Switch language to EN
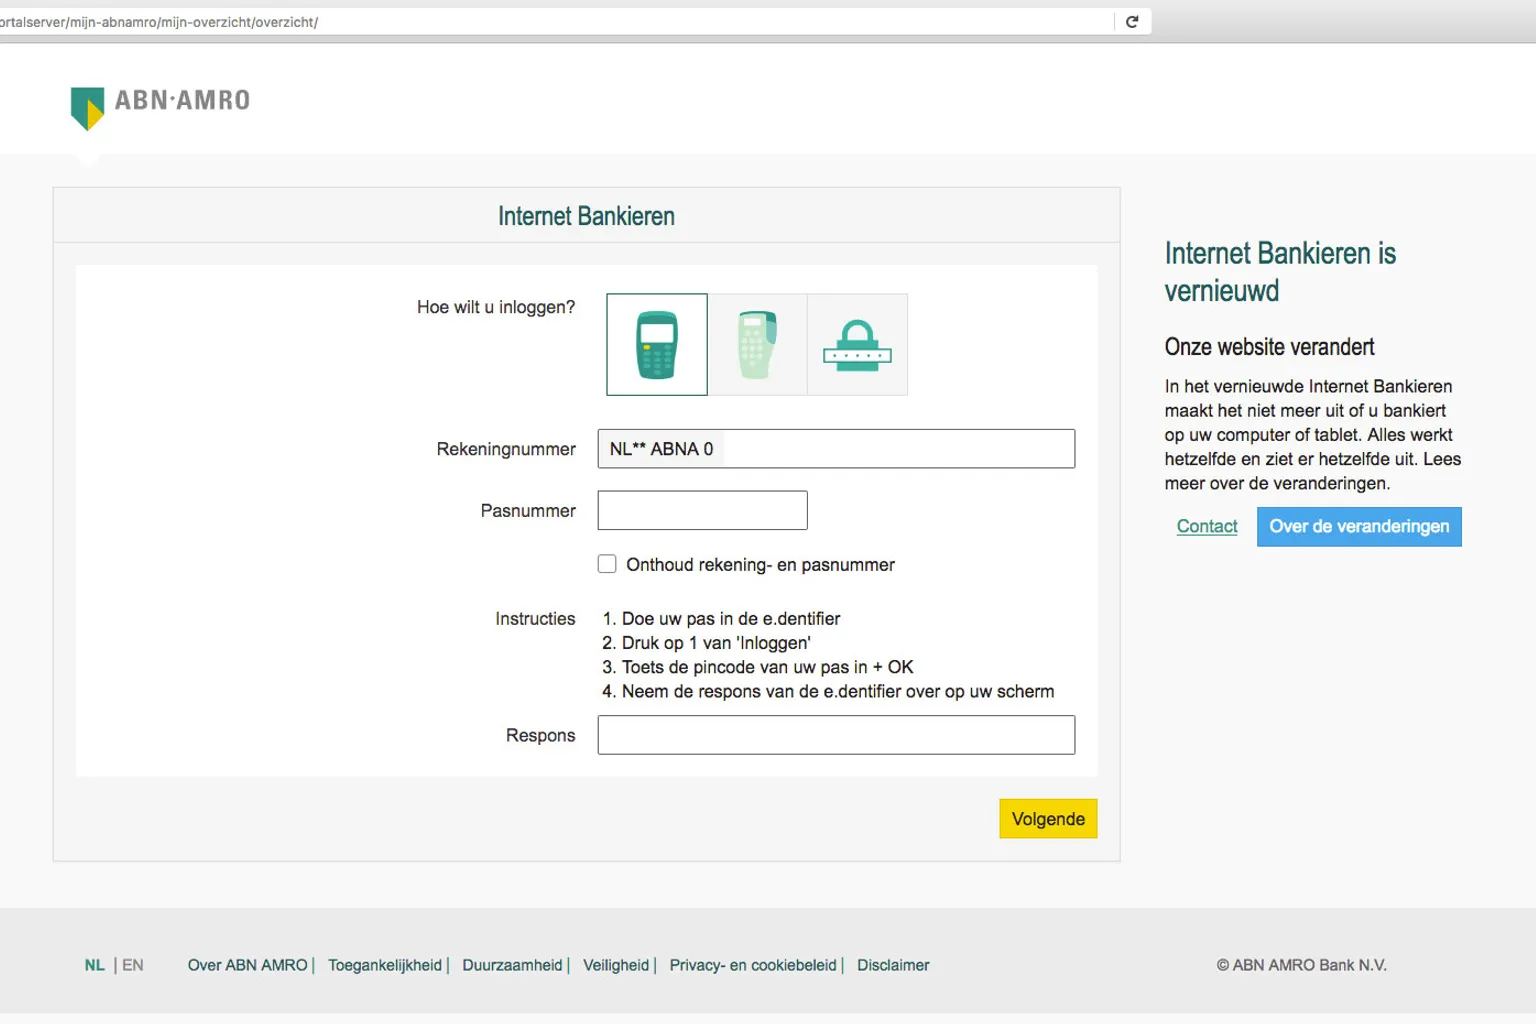The image size is (1536, 1024). [x=133, y=965]
